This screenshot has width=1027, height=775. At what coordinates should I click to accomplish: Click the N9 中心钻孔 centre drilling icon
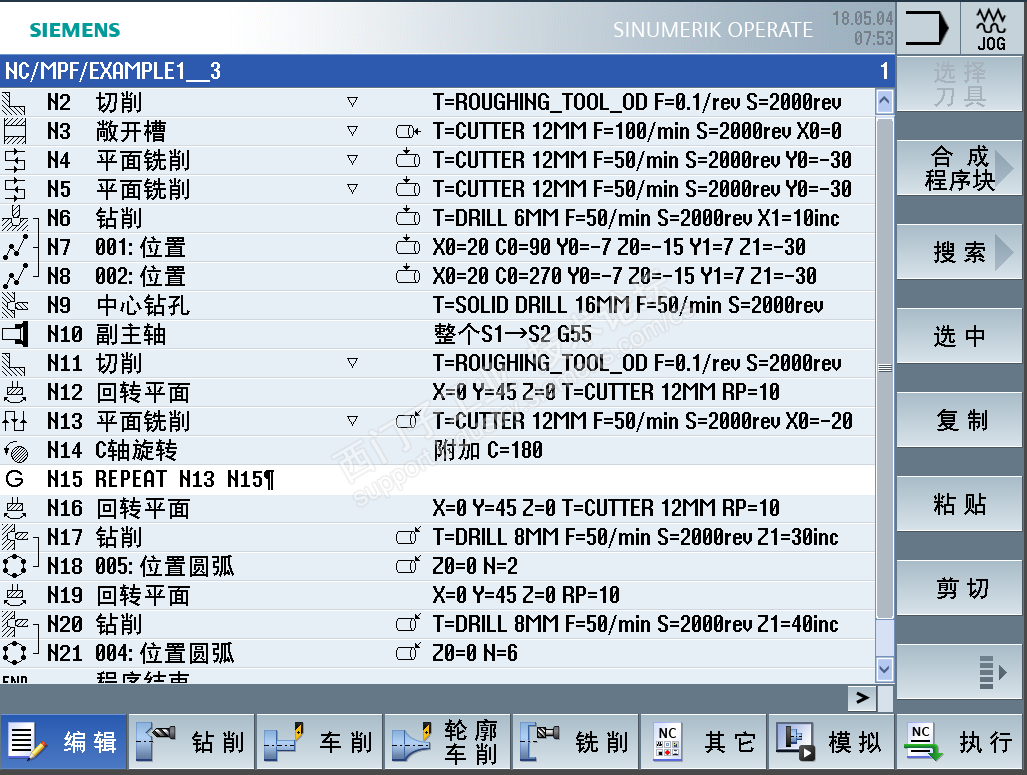pos(14,305)
